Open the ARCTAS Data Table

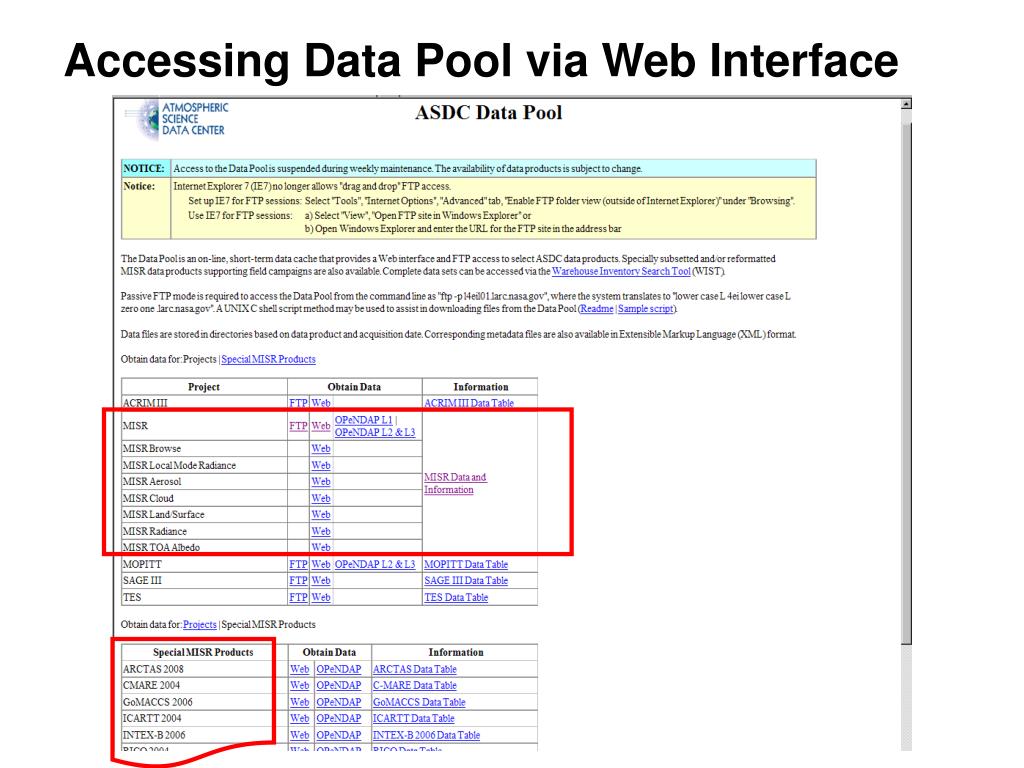415,669
